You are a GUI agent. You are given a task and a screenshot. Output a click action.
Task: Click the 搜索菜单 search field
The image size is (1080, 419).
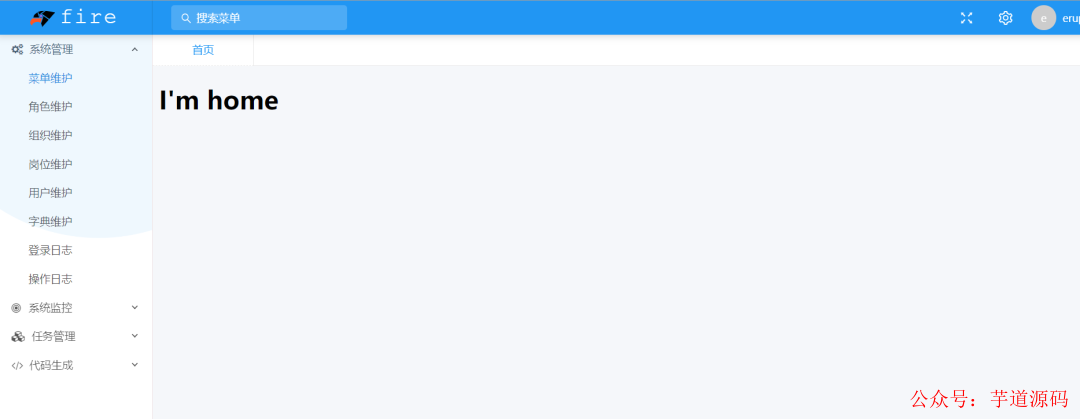coord(259,18)
